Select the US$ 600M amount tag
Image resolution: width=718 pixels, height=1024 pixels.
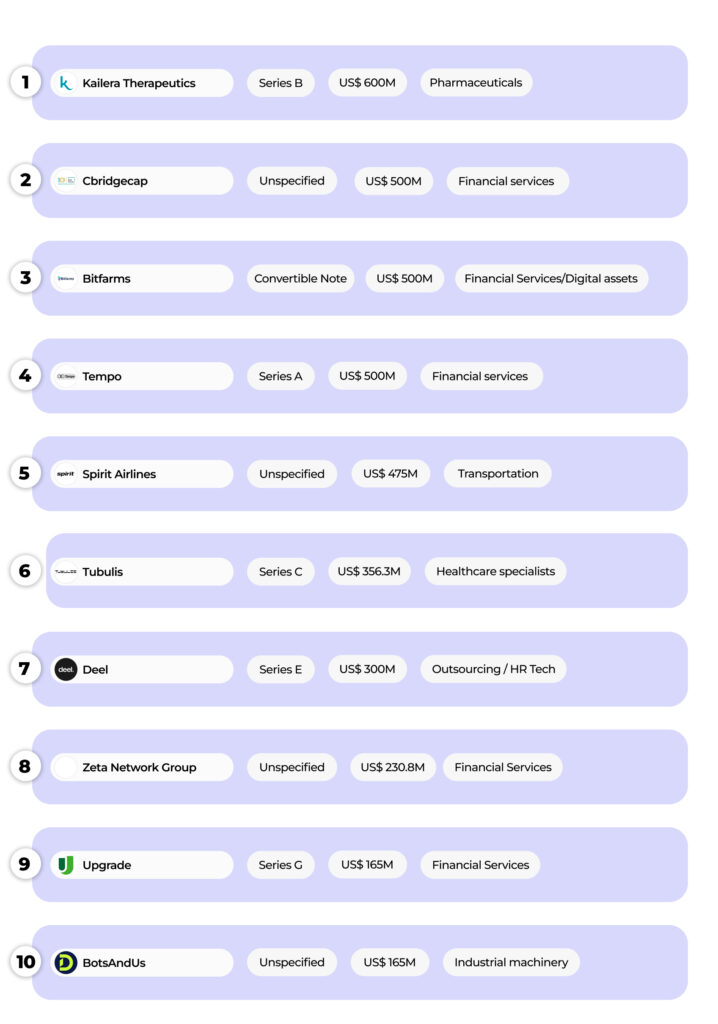click(367, 83)
